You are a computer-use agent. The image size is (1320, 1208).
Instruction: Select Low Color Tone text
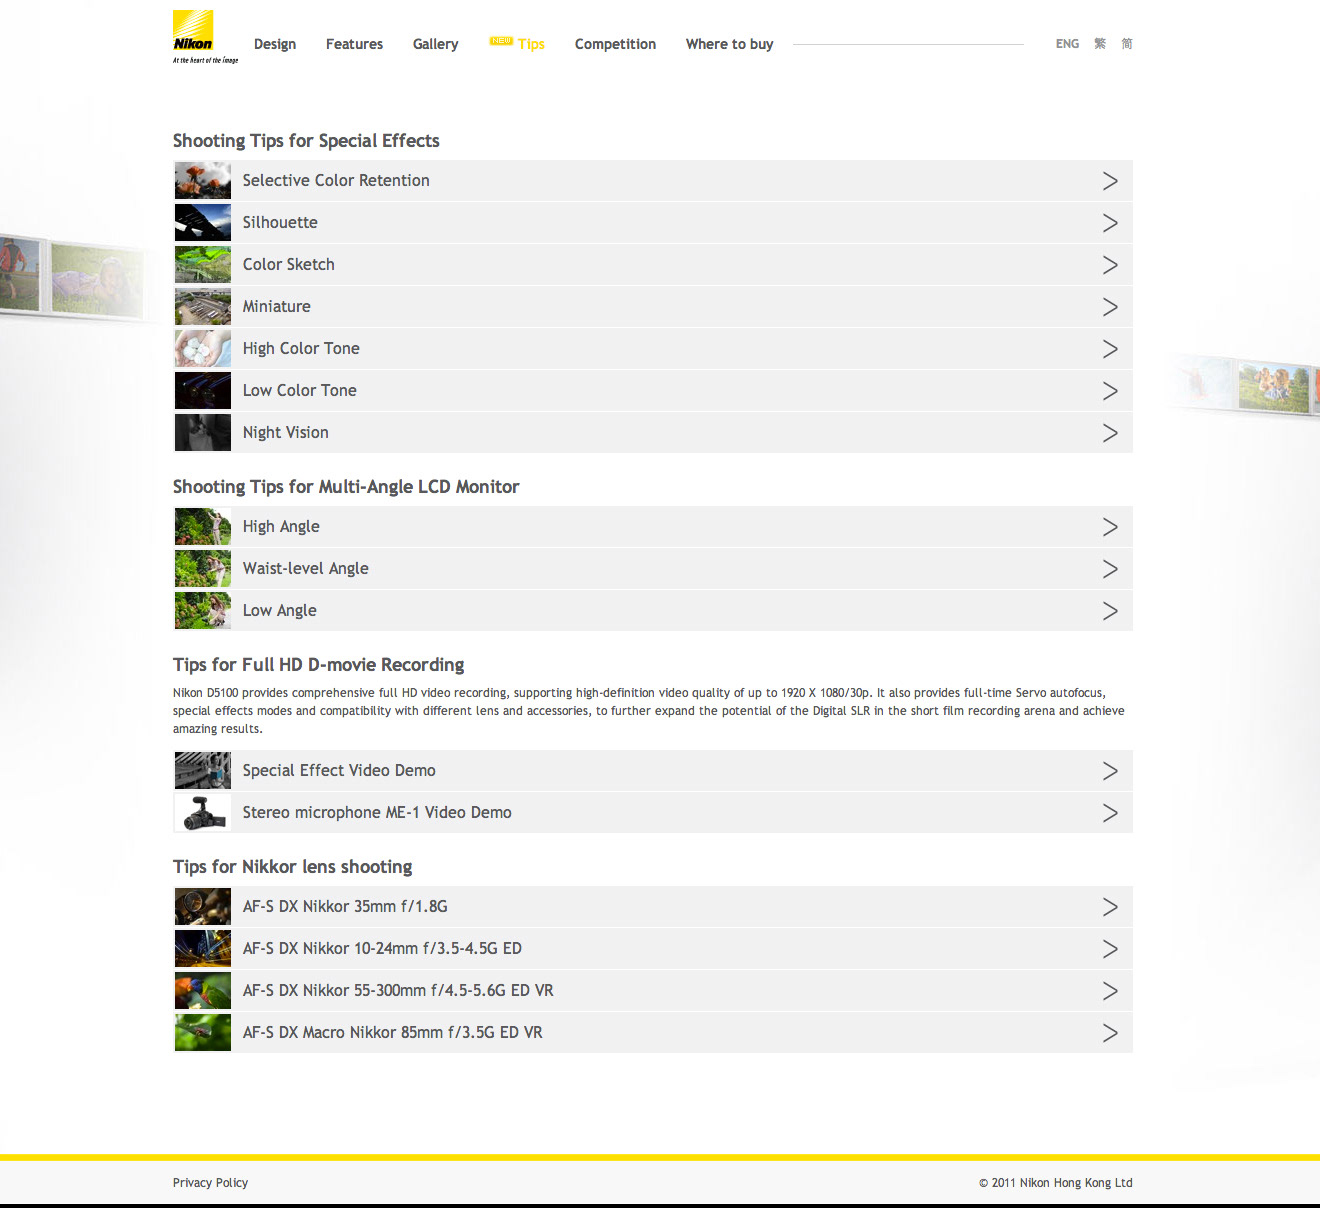[300, 391]
